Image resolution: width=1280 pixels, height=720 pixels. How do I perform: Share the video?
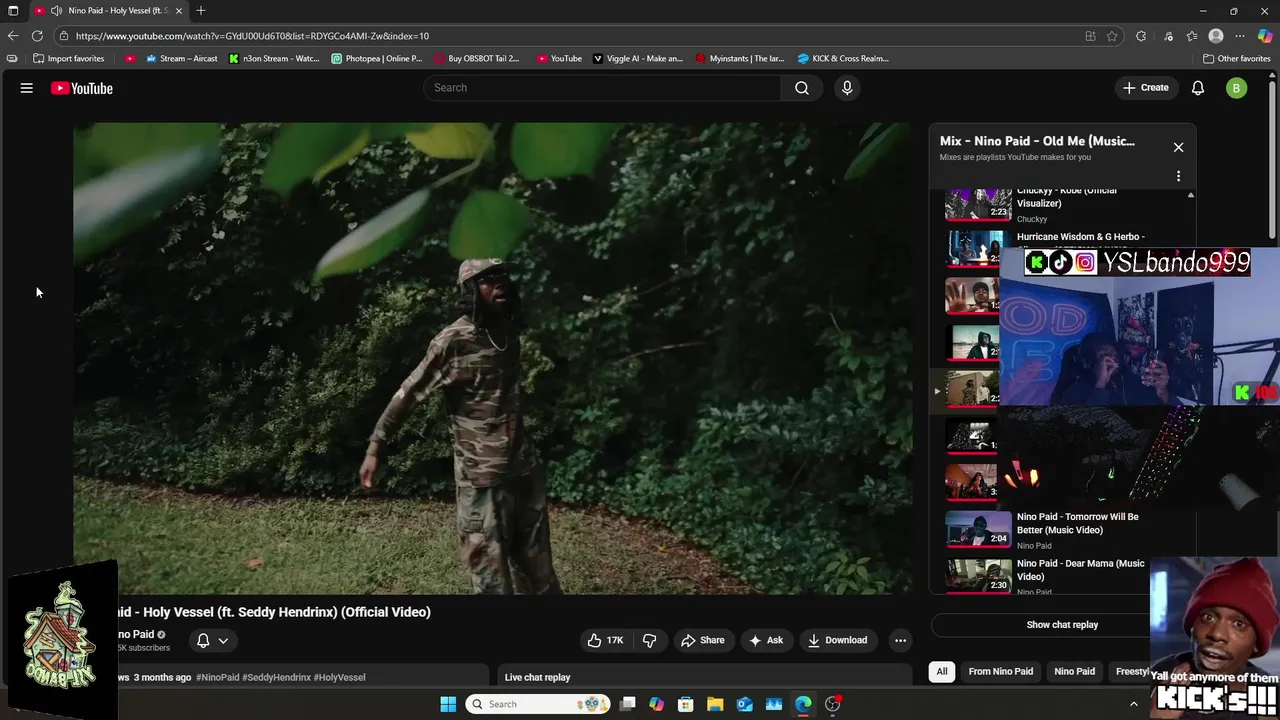702,640
